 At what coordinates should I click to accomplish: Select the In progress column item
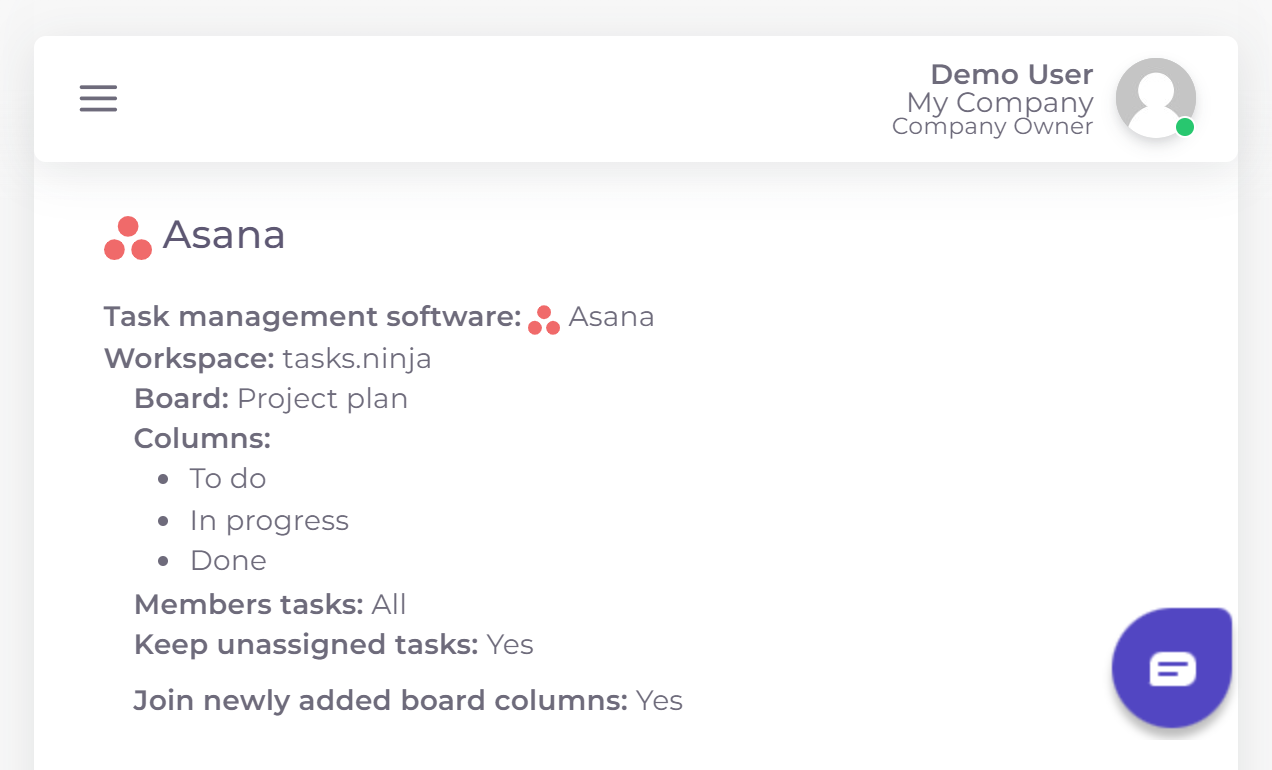[269, 521]
